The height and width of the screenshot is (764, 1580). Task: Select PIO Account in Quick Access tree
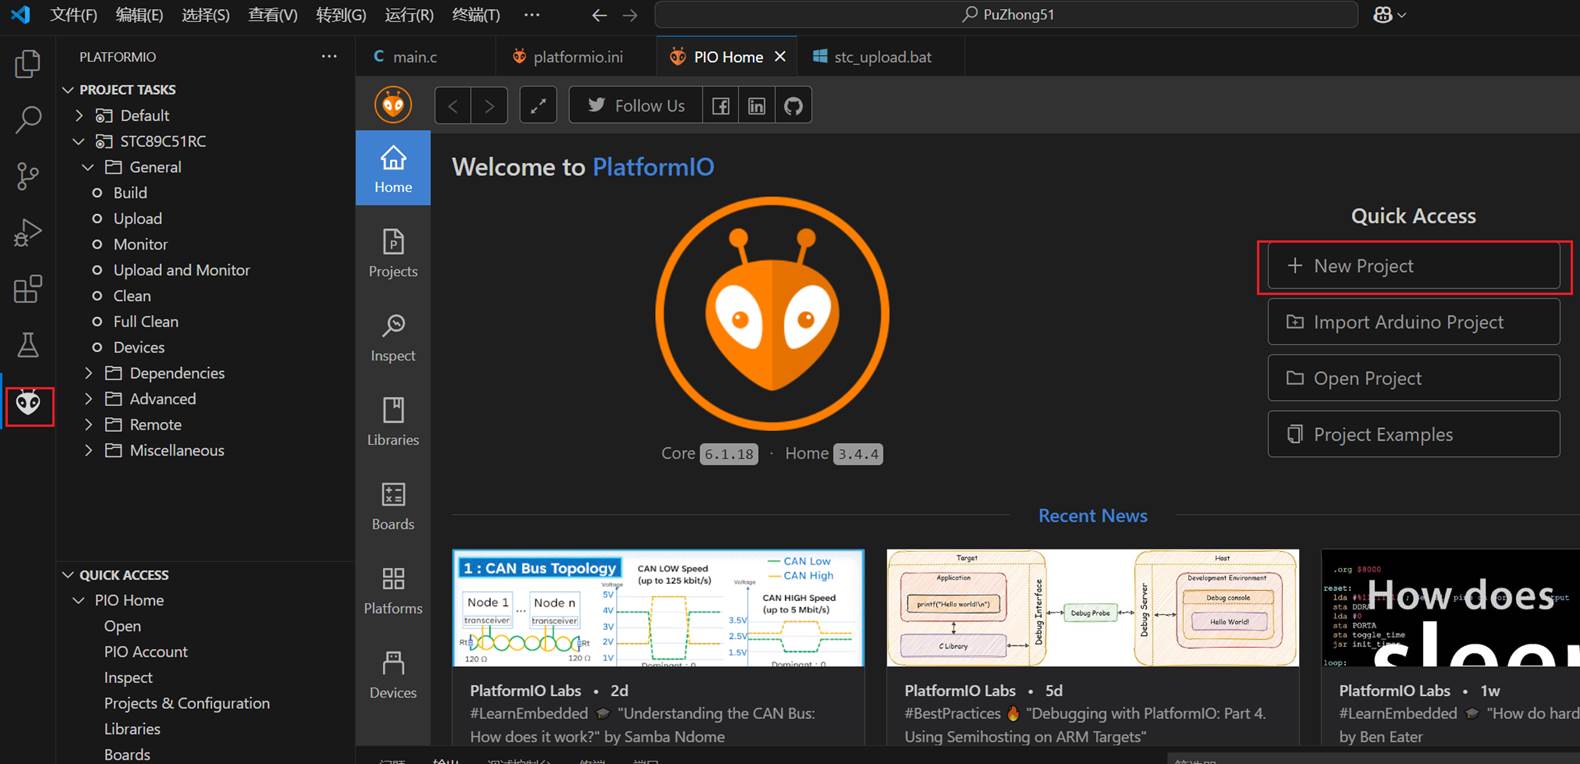pyautogui.click(x=146, y=652)
